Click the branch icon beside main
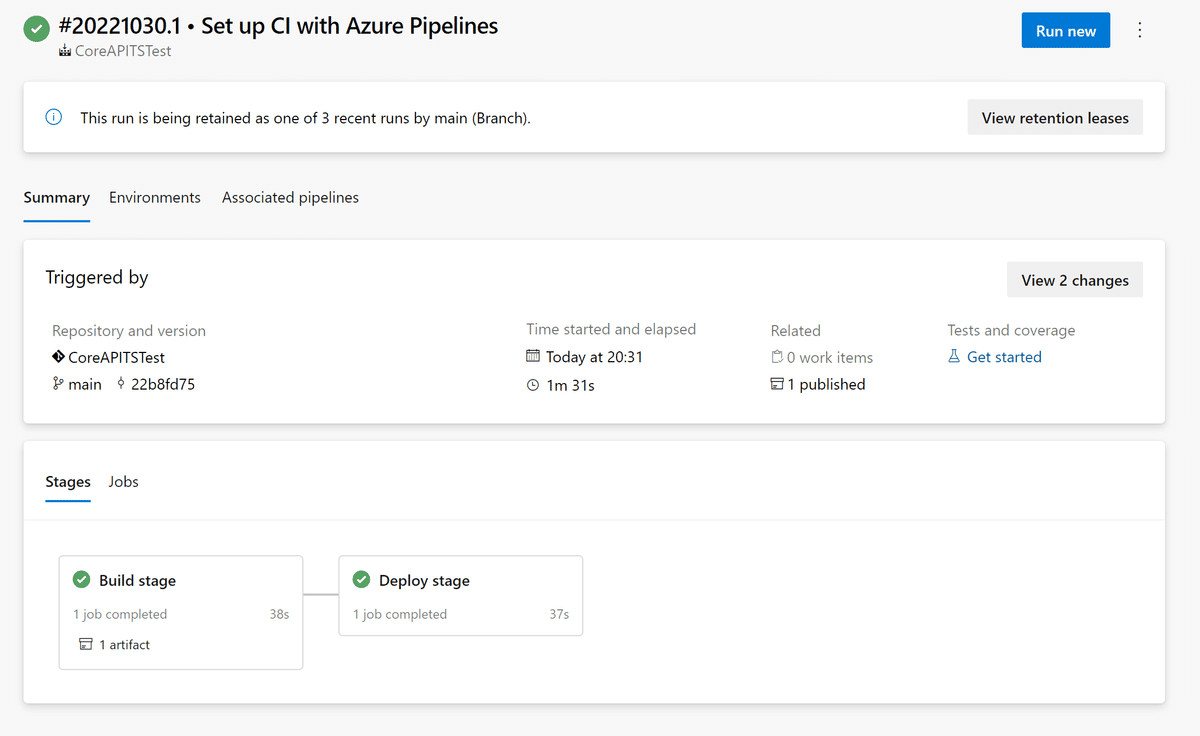Screen dimensions: 1200x736 [58, 384]
